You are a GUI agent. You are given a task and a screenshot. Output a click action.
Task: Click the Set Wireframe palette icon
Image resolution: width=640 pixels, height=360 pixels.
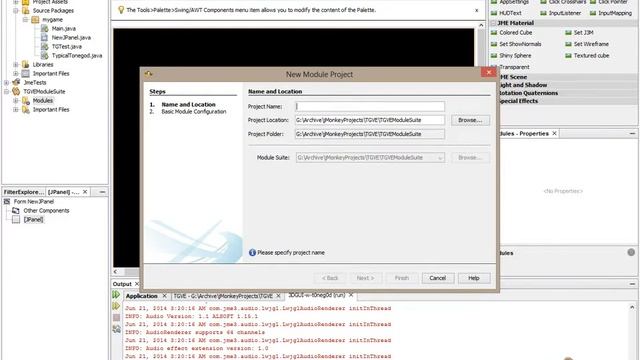click(568, 44)
